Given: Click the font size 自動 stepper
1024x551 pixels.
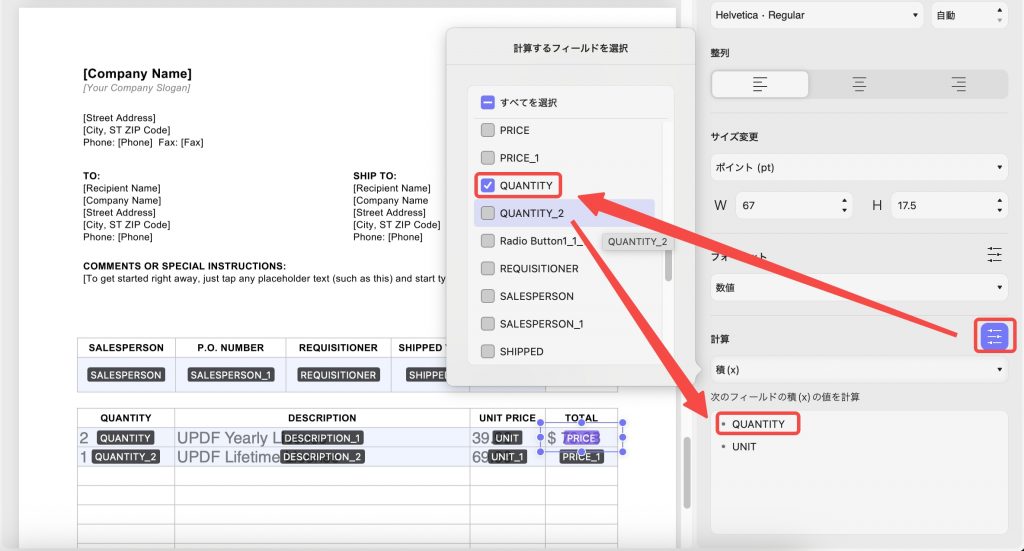Looking at the screenshot, I should click(999, 15).
